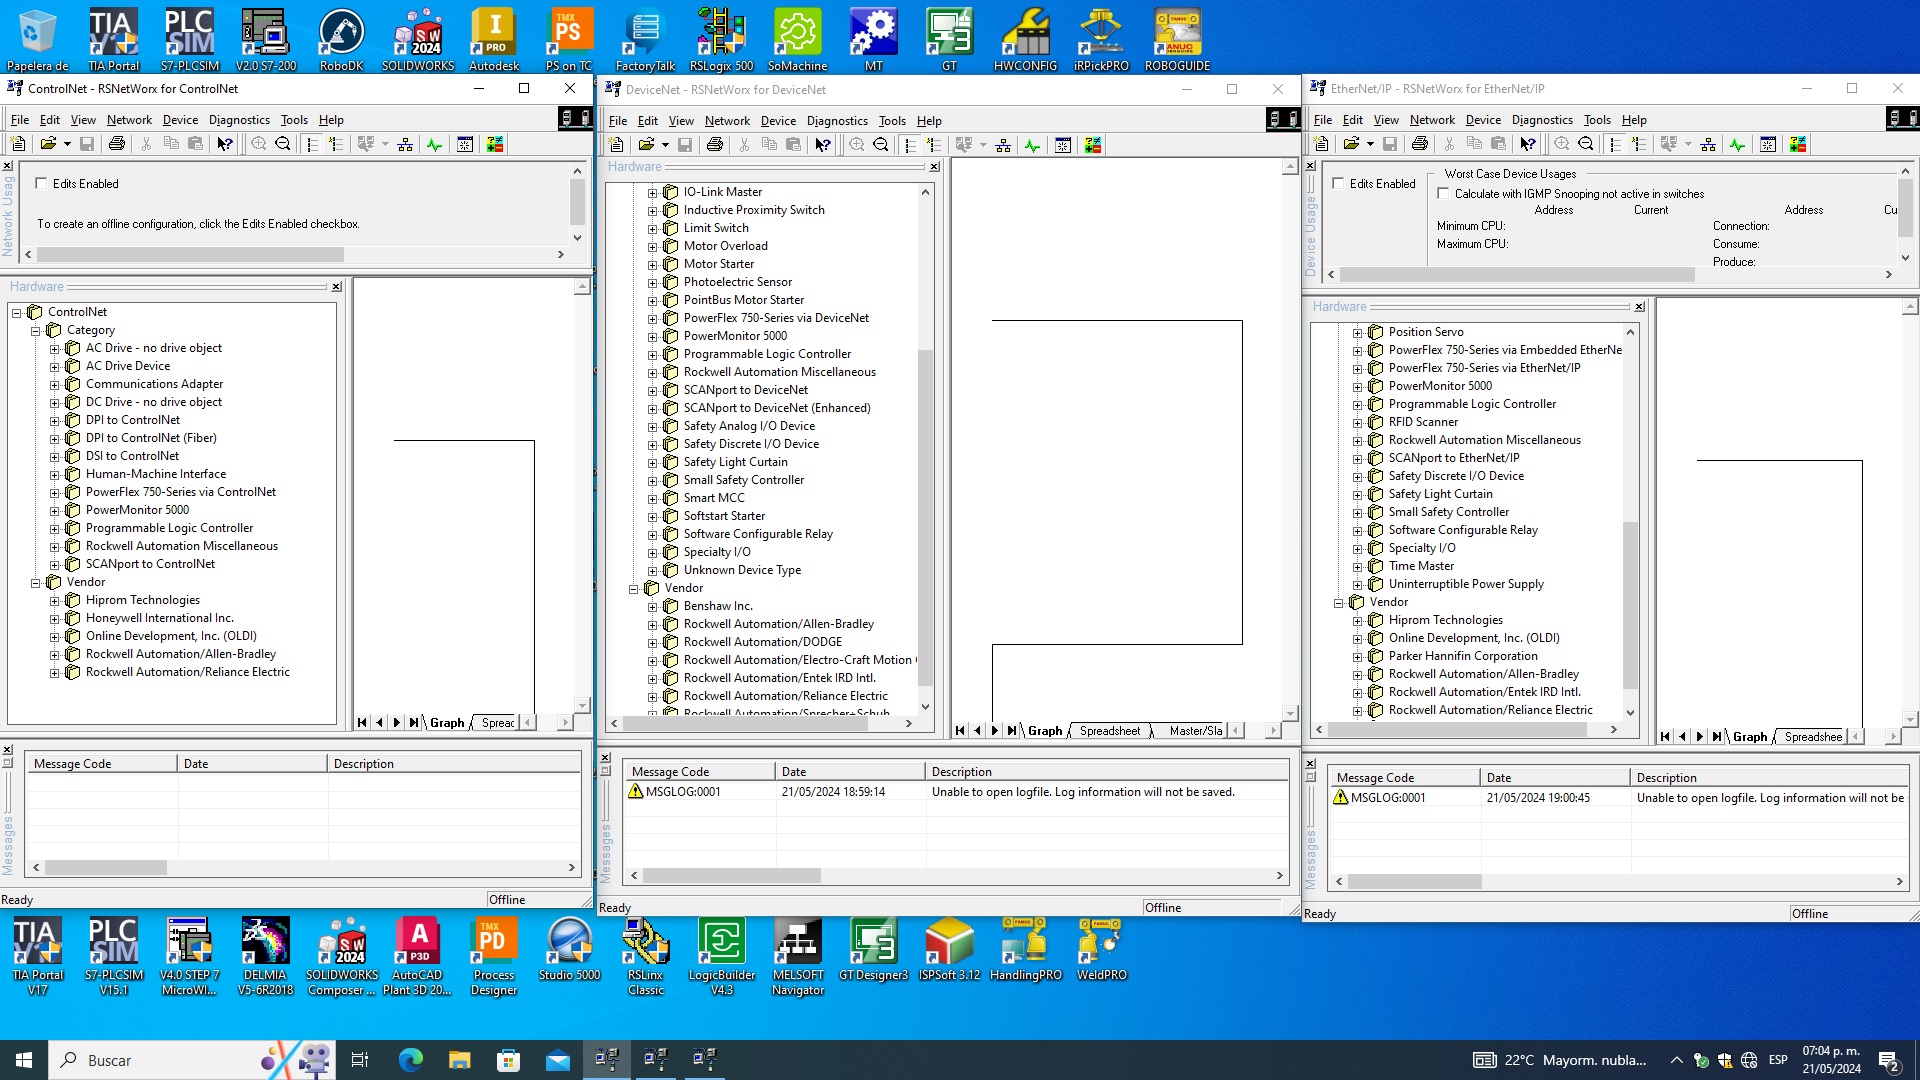Open Studio 5000 desktop shortcut
This screenshot has height=1080, width=1920.
pos(569,950)
